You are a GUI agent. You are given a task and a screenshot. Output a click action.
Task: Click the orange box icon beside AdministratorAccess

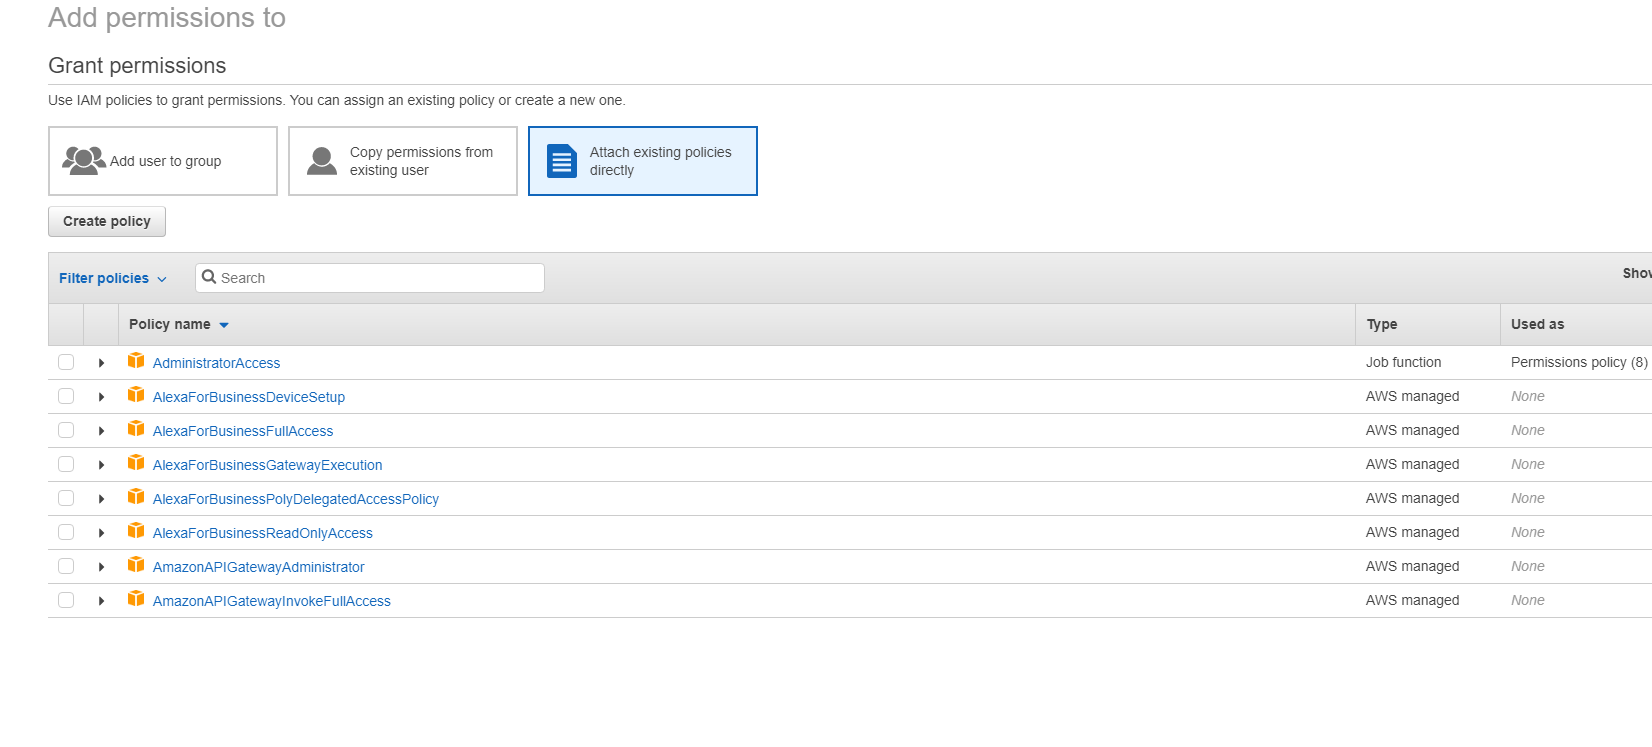pyautogui.click(x=136, y=361)
